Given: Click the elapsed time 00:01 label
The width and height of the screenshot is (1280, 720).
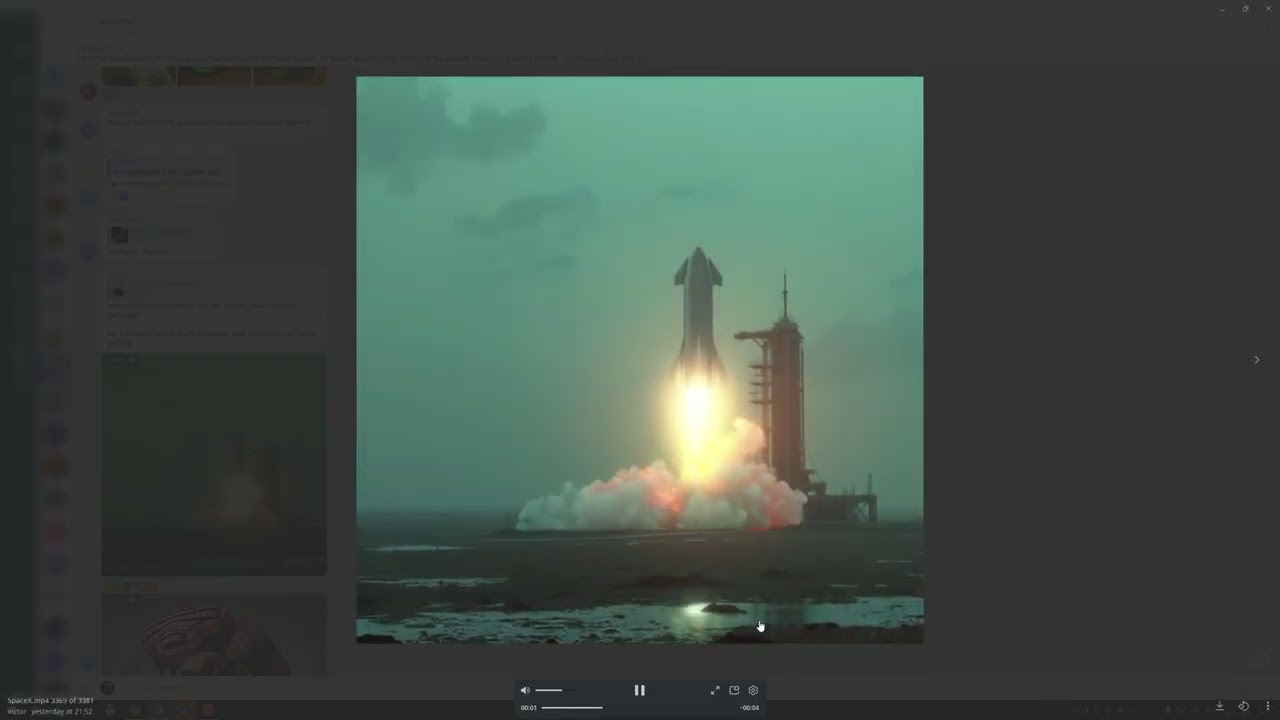Looking at the screenshot, I should (x=529, y=707).
